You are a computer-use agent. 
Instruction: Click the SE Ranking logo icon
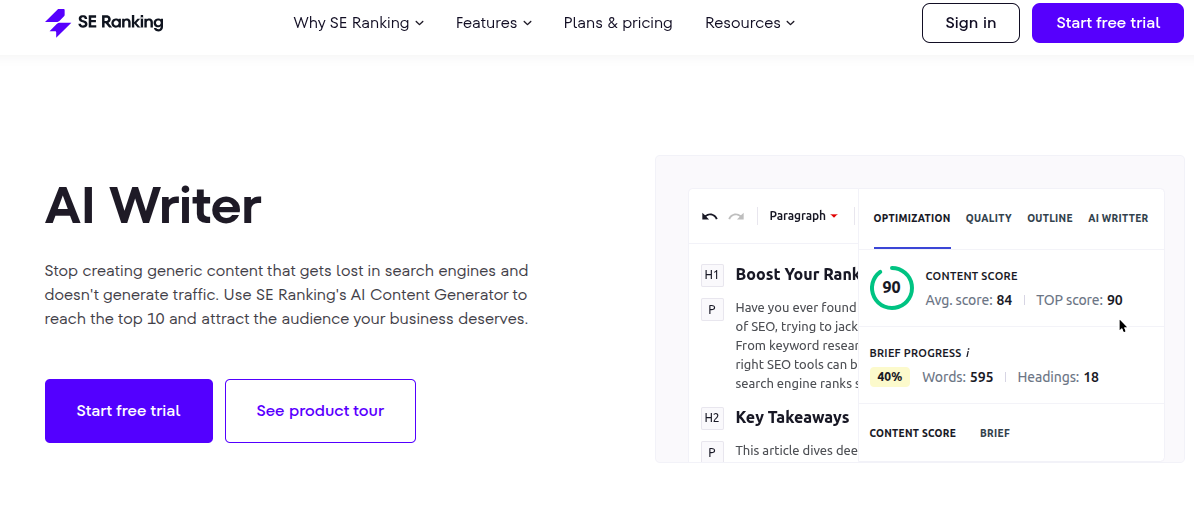(x=58, y=23)
